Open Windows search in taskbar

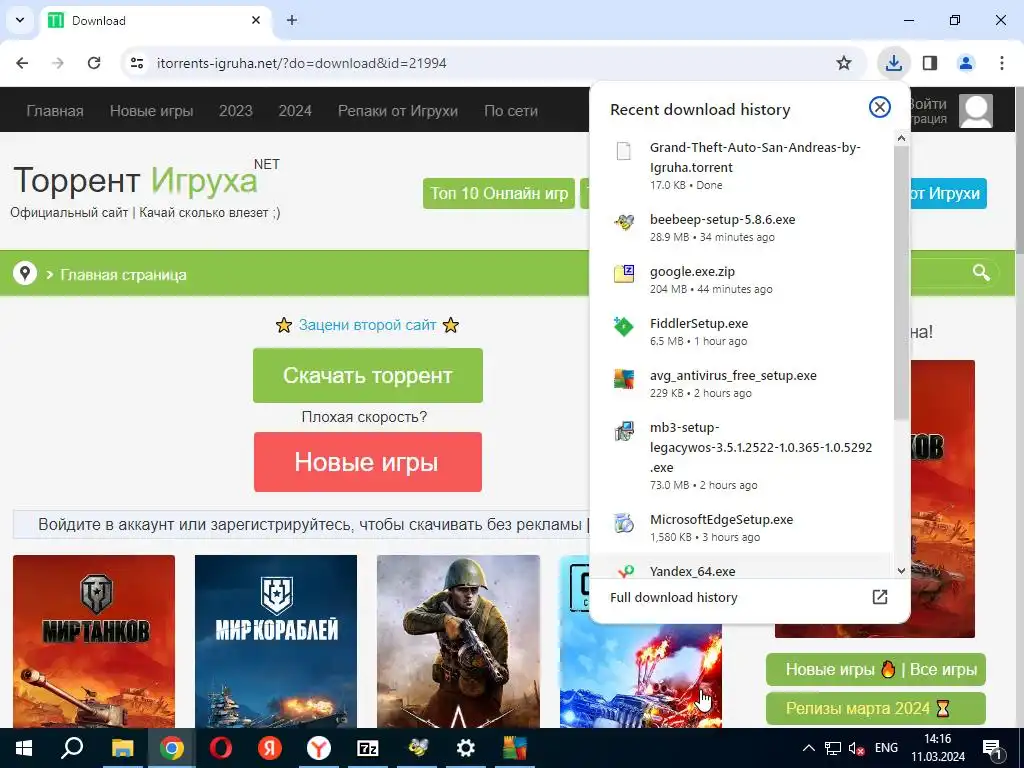(x=72, y=748)
